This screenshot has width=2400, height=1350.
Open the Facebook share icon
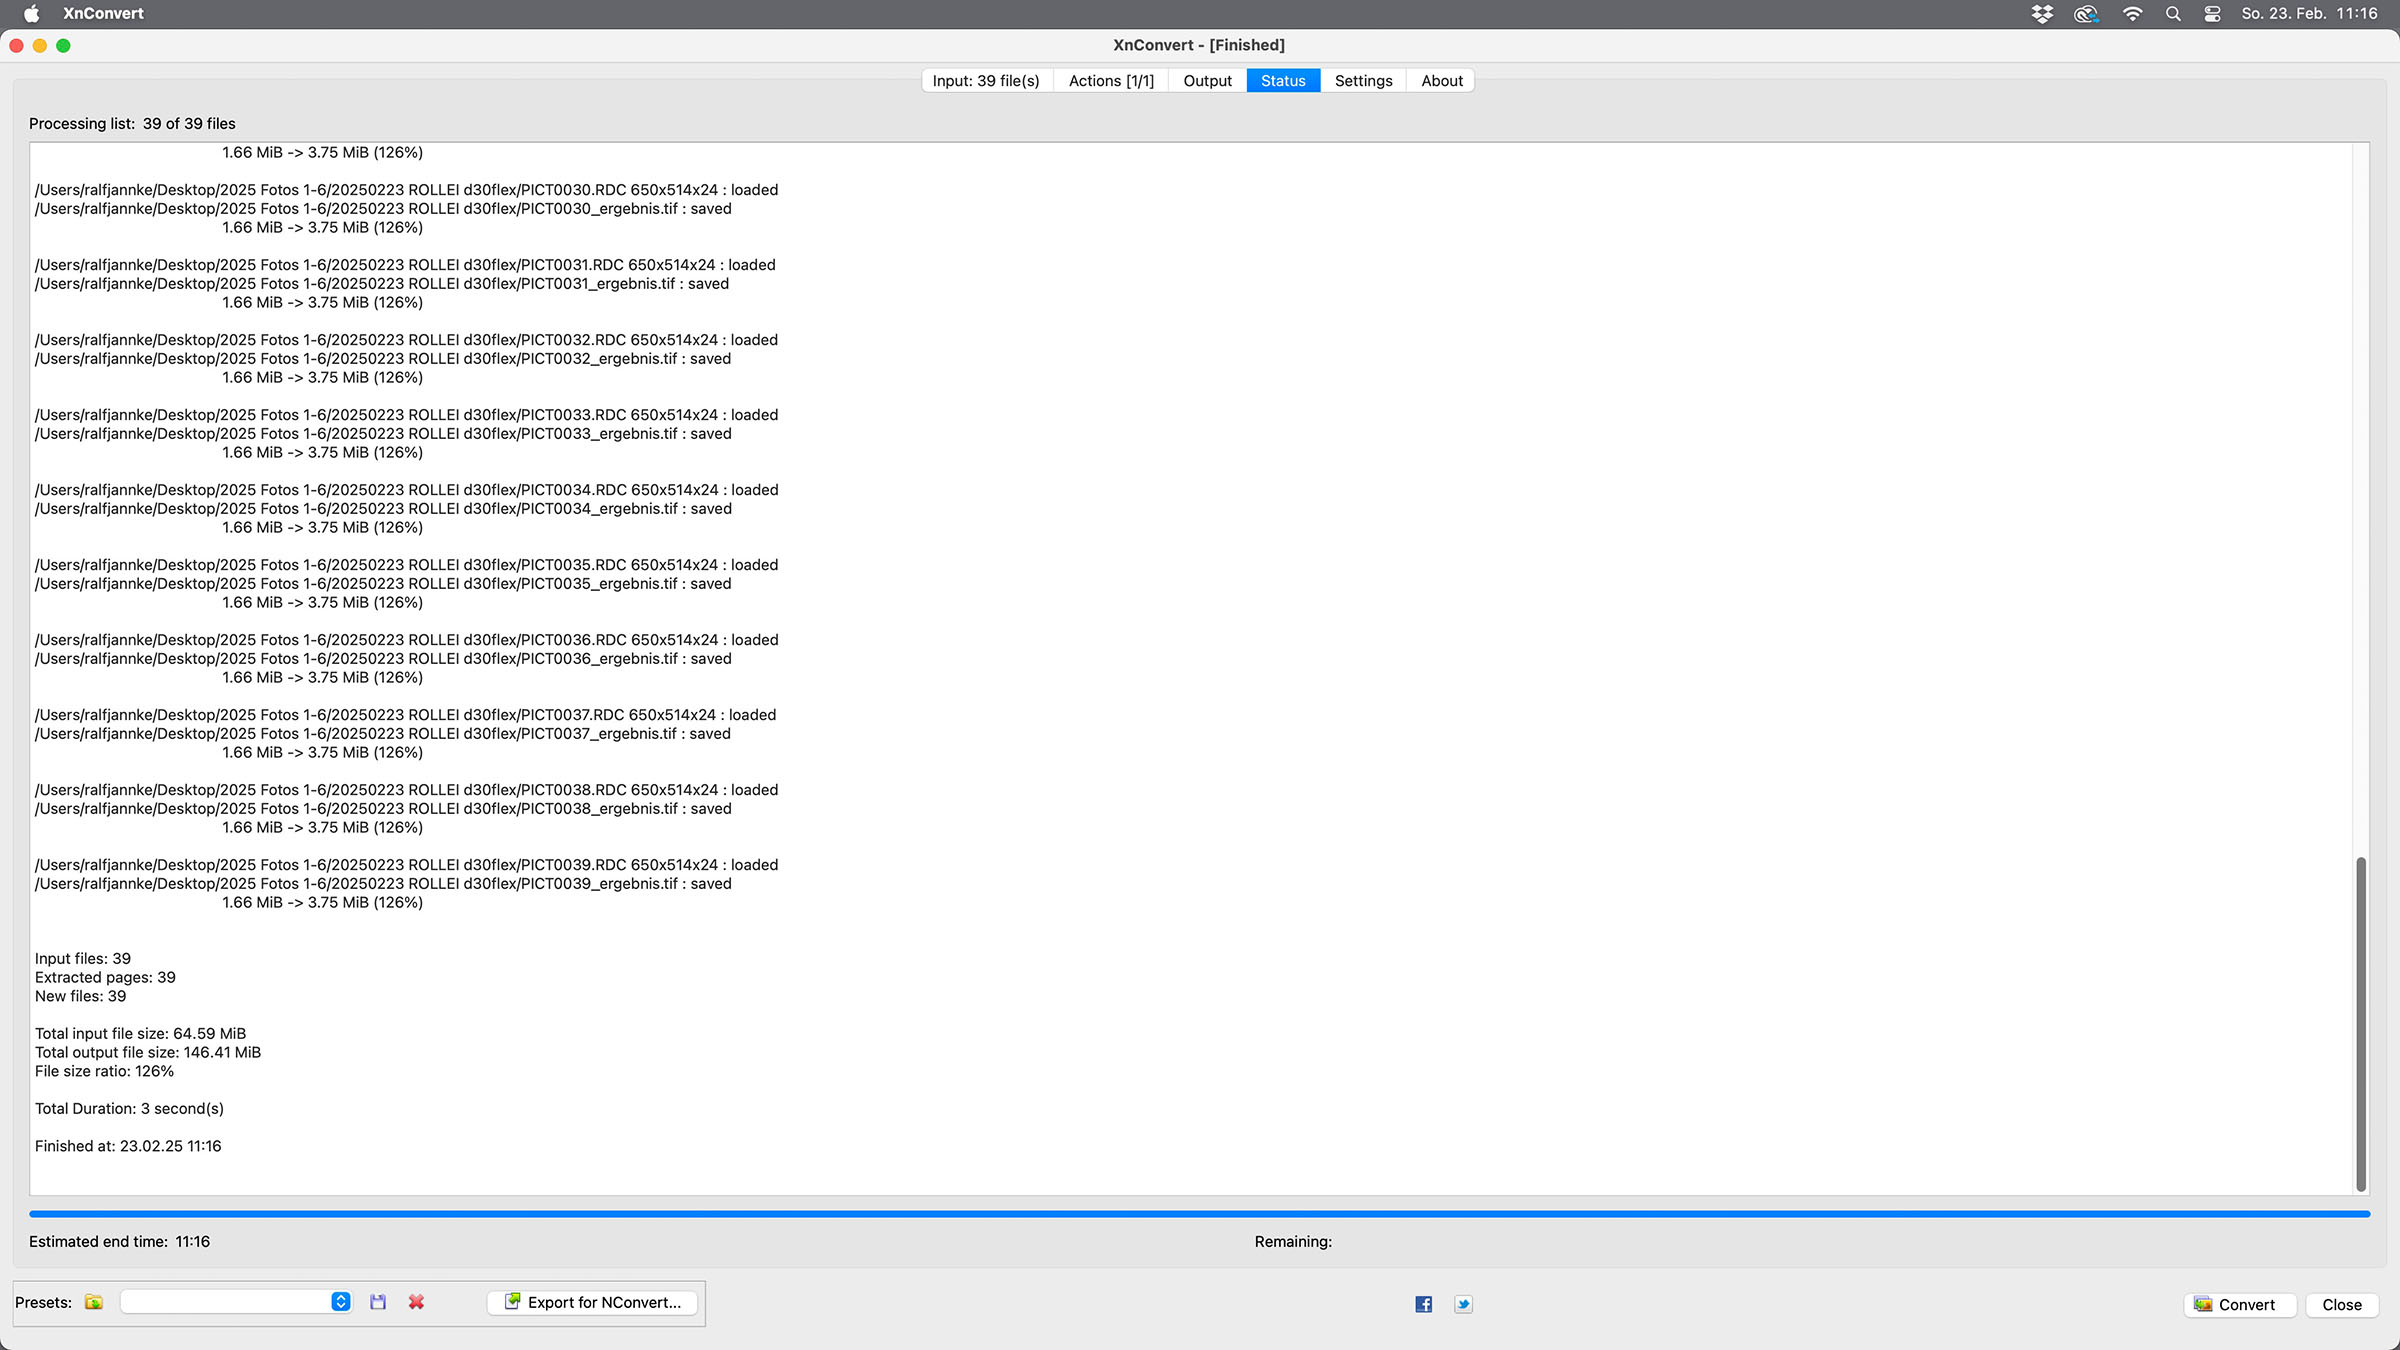click(x=1423, y=1304)
